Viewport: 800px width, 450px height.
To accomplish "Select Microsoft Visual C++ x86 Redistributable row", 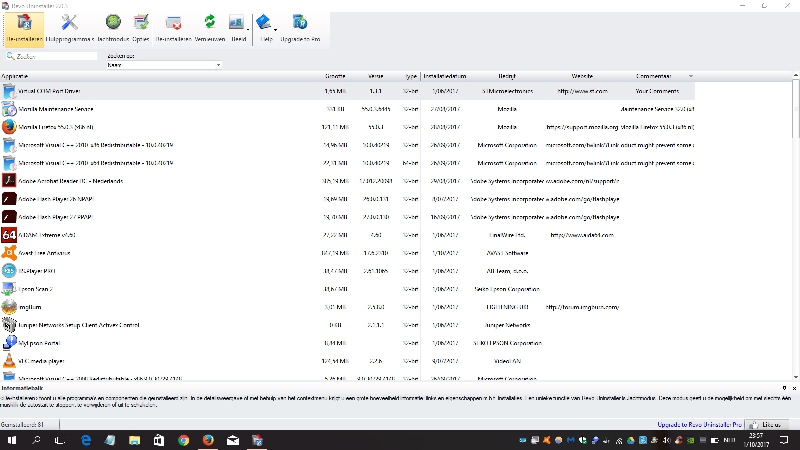I will [x=347, y=145].
